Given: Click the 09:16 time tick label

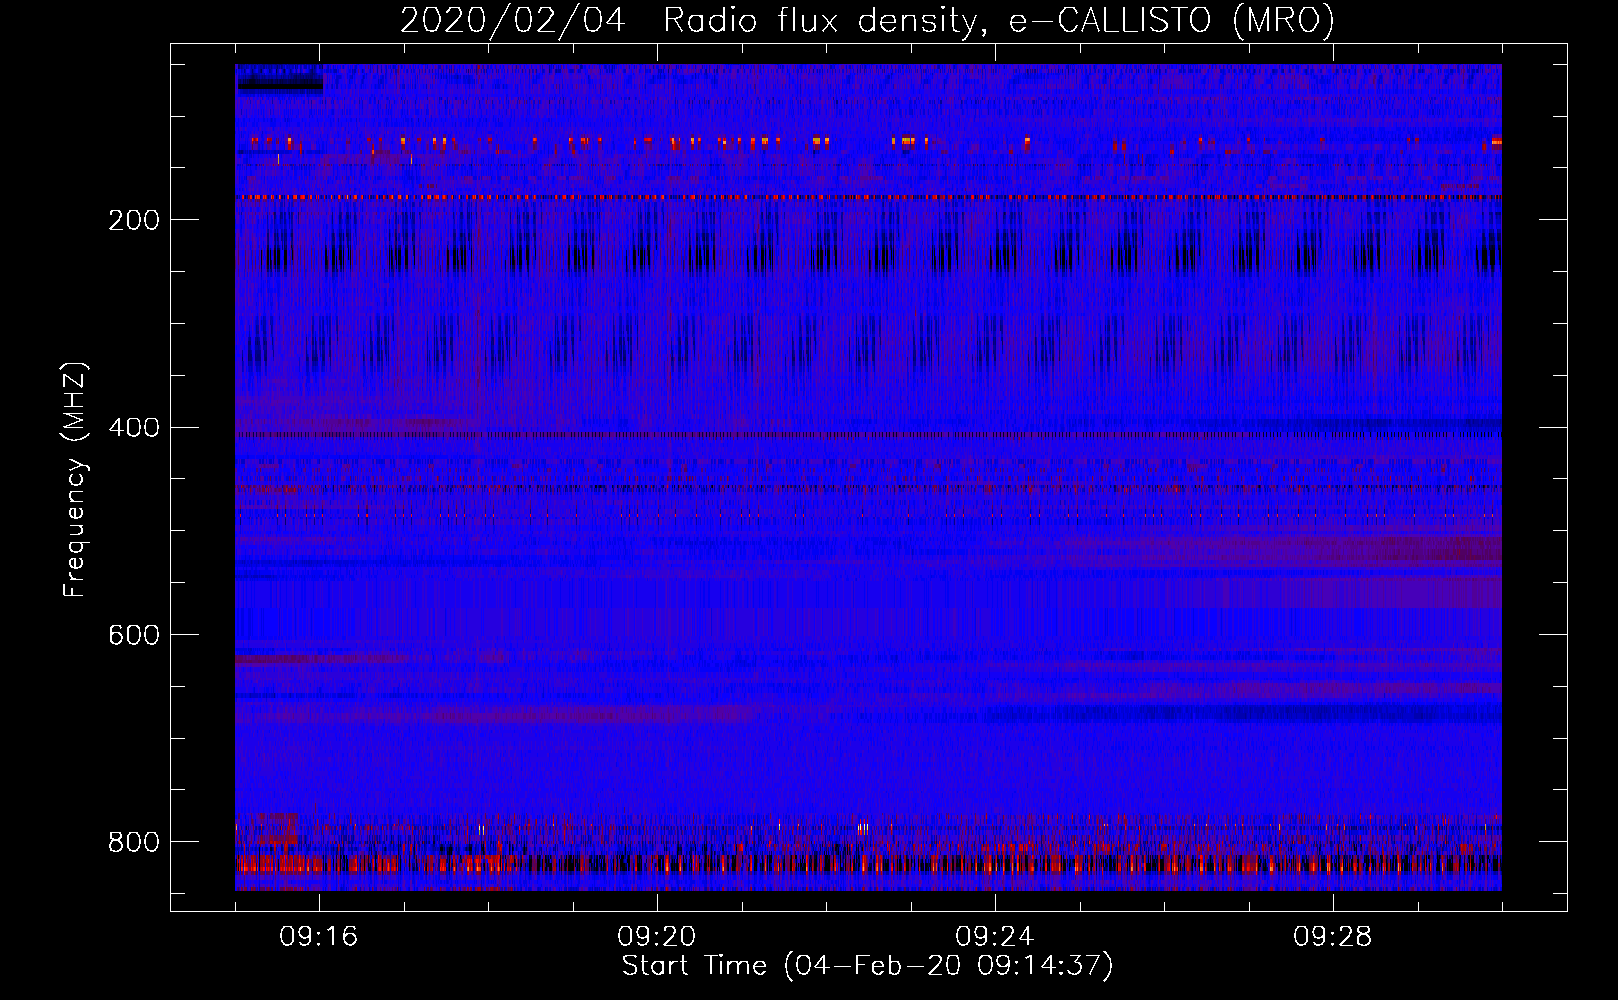Looking at the screenshot, I should [x=319, y=937].
